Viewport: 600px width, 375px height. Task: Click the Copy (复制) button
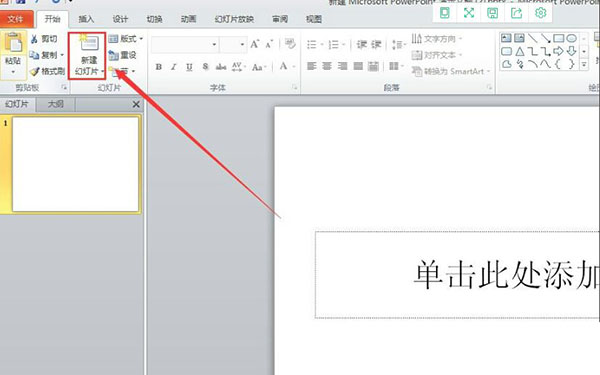click(x=46, y=55)
